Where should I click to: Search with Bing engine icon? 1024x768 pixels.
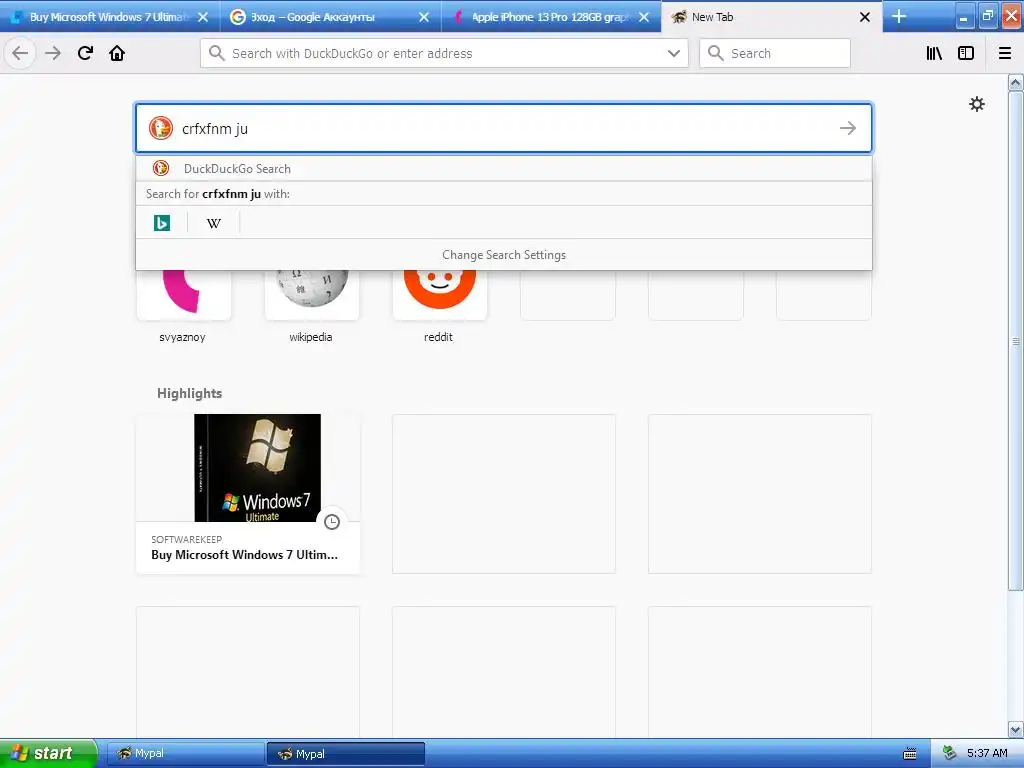click(162, 223)
